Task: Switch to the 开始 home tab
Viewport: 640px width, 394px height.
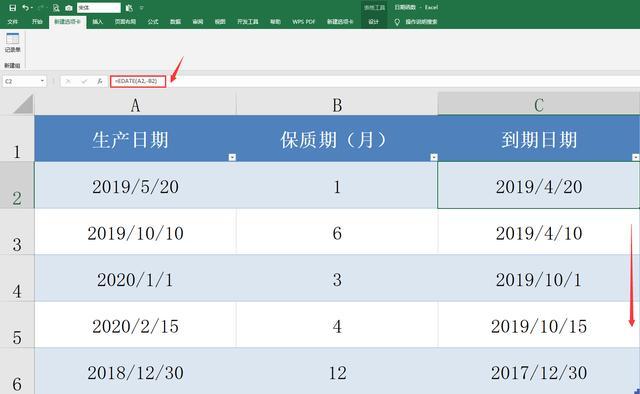Action: point(37,22)
